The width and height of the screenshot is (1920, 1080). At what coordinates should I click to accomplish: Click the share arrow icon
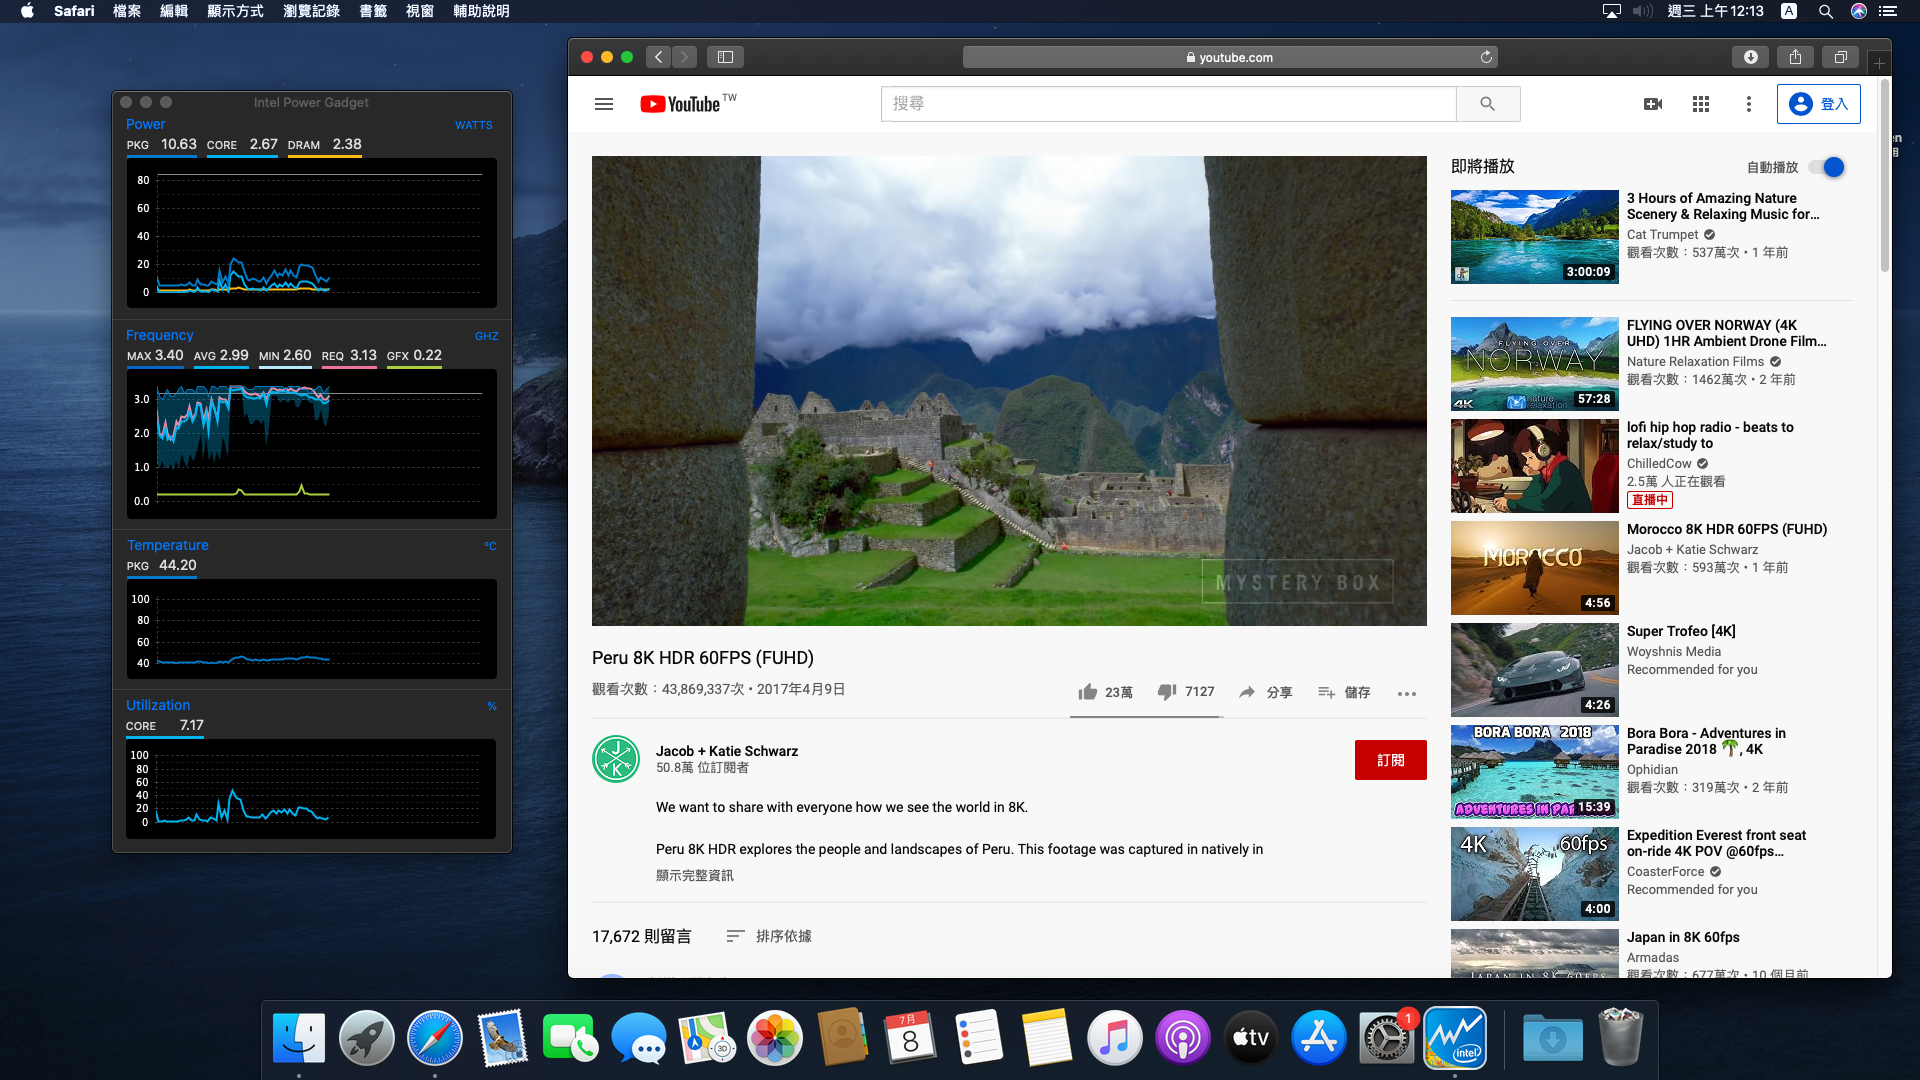(1247, 692)
